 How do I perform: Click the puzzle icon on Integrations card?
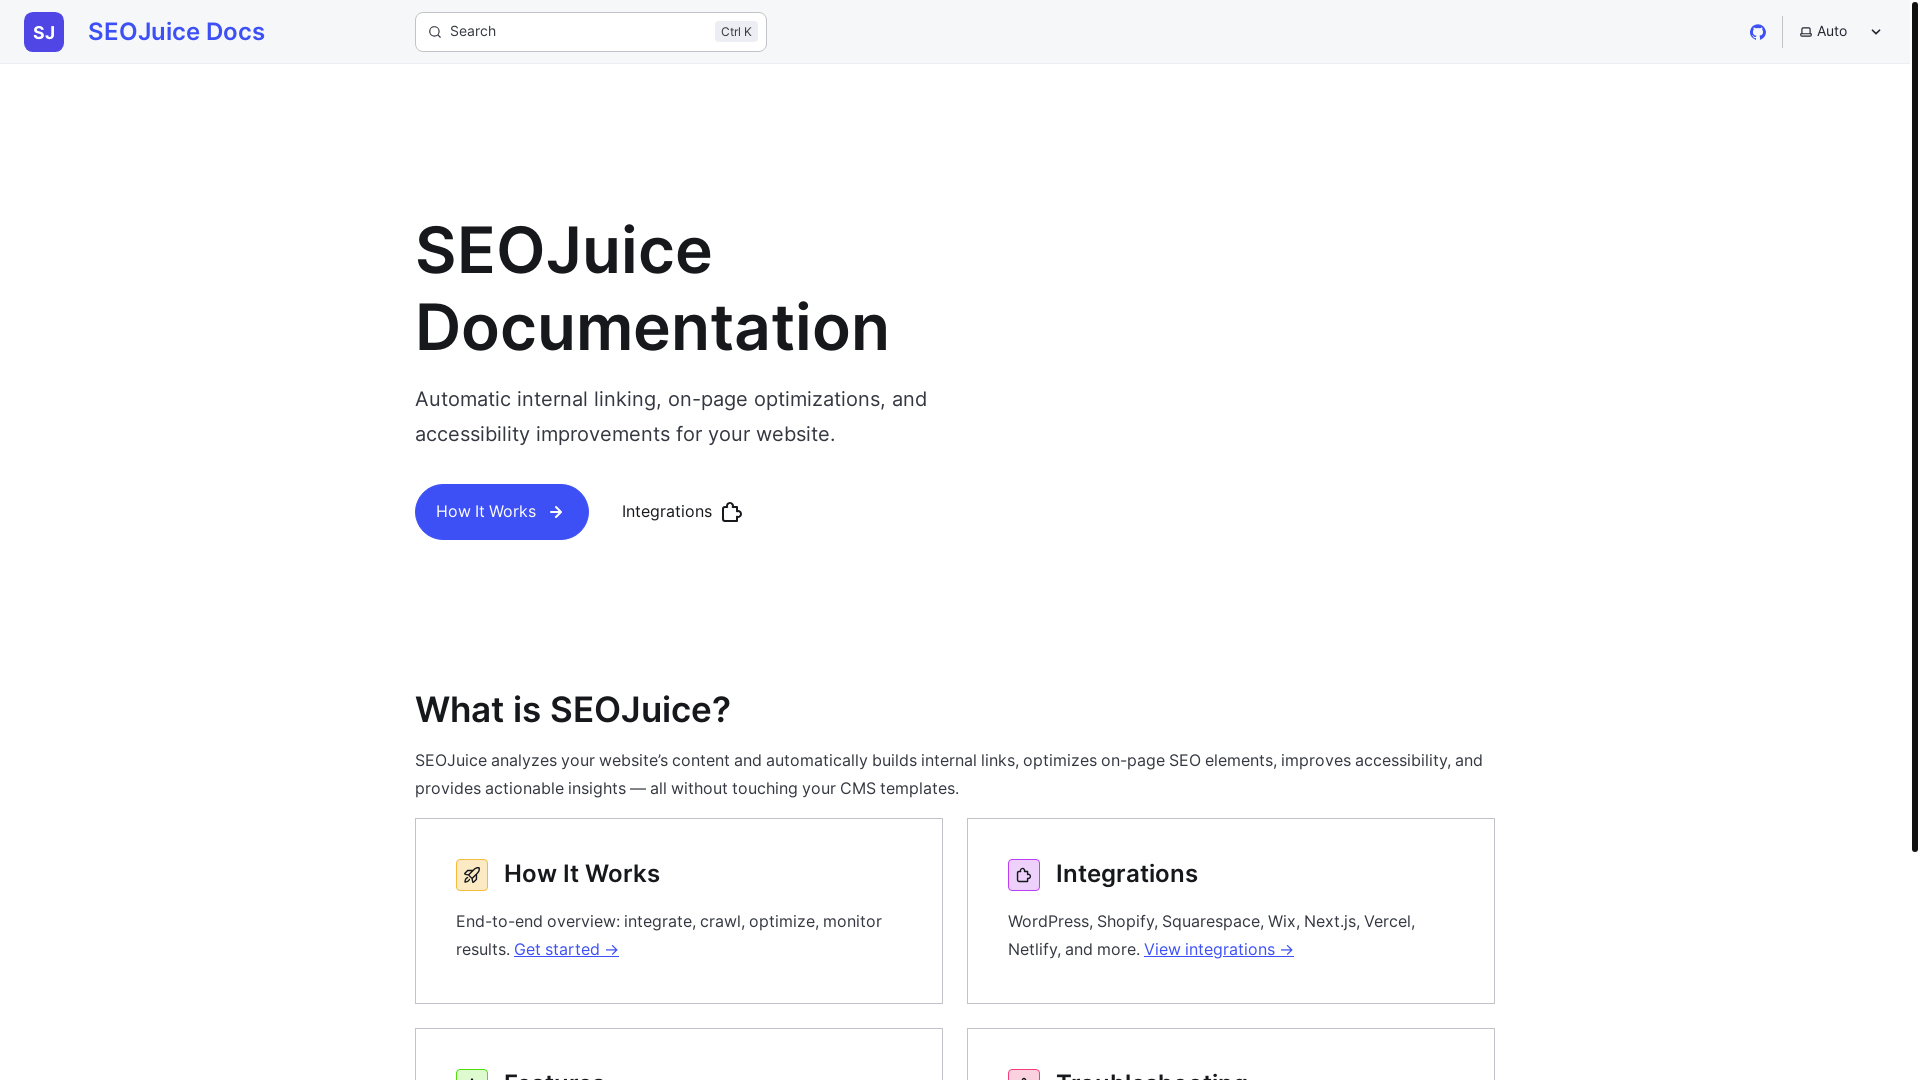[x=1024, y=875]
